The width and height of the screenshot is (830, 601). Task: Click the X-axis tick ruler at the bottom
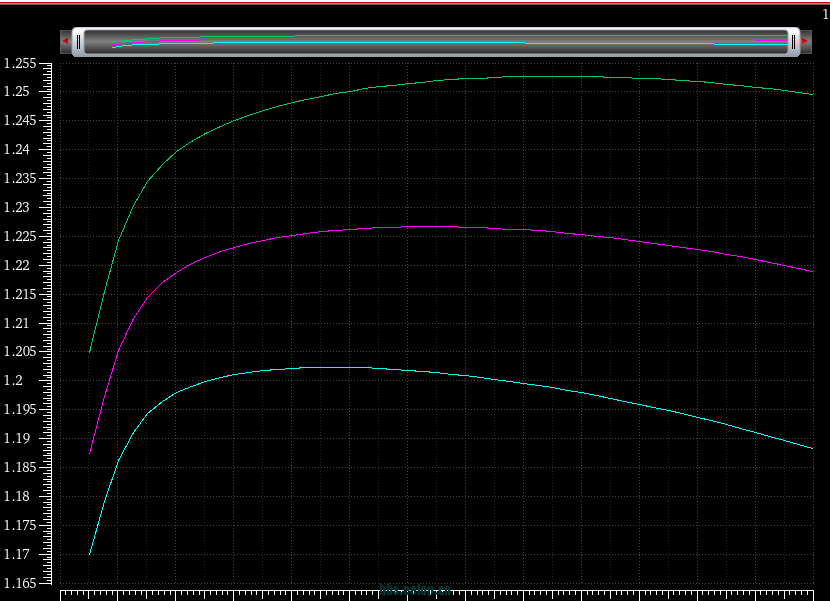click(437, 595)
